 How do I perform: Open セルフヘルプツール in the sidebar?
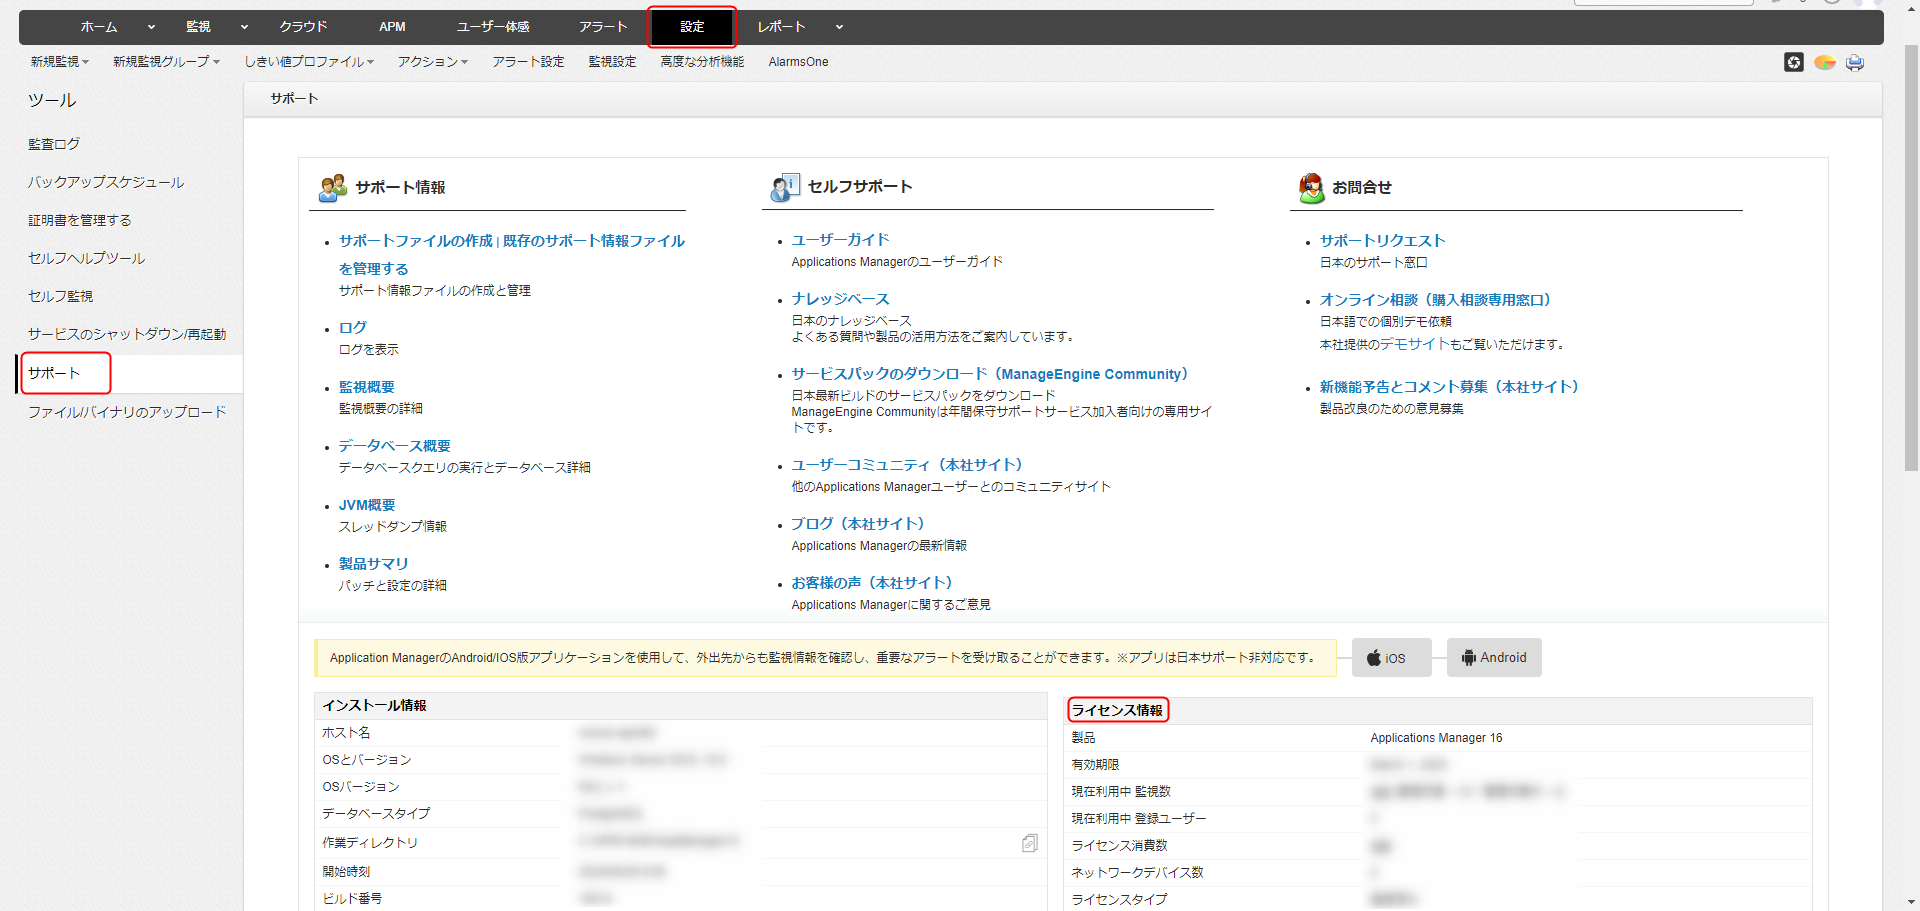click(87, 258)
